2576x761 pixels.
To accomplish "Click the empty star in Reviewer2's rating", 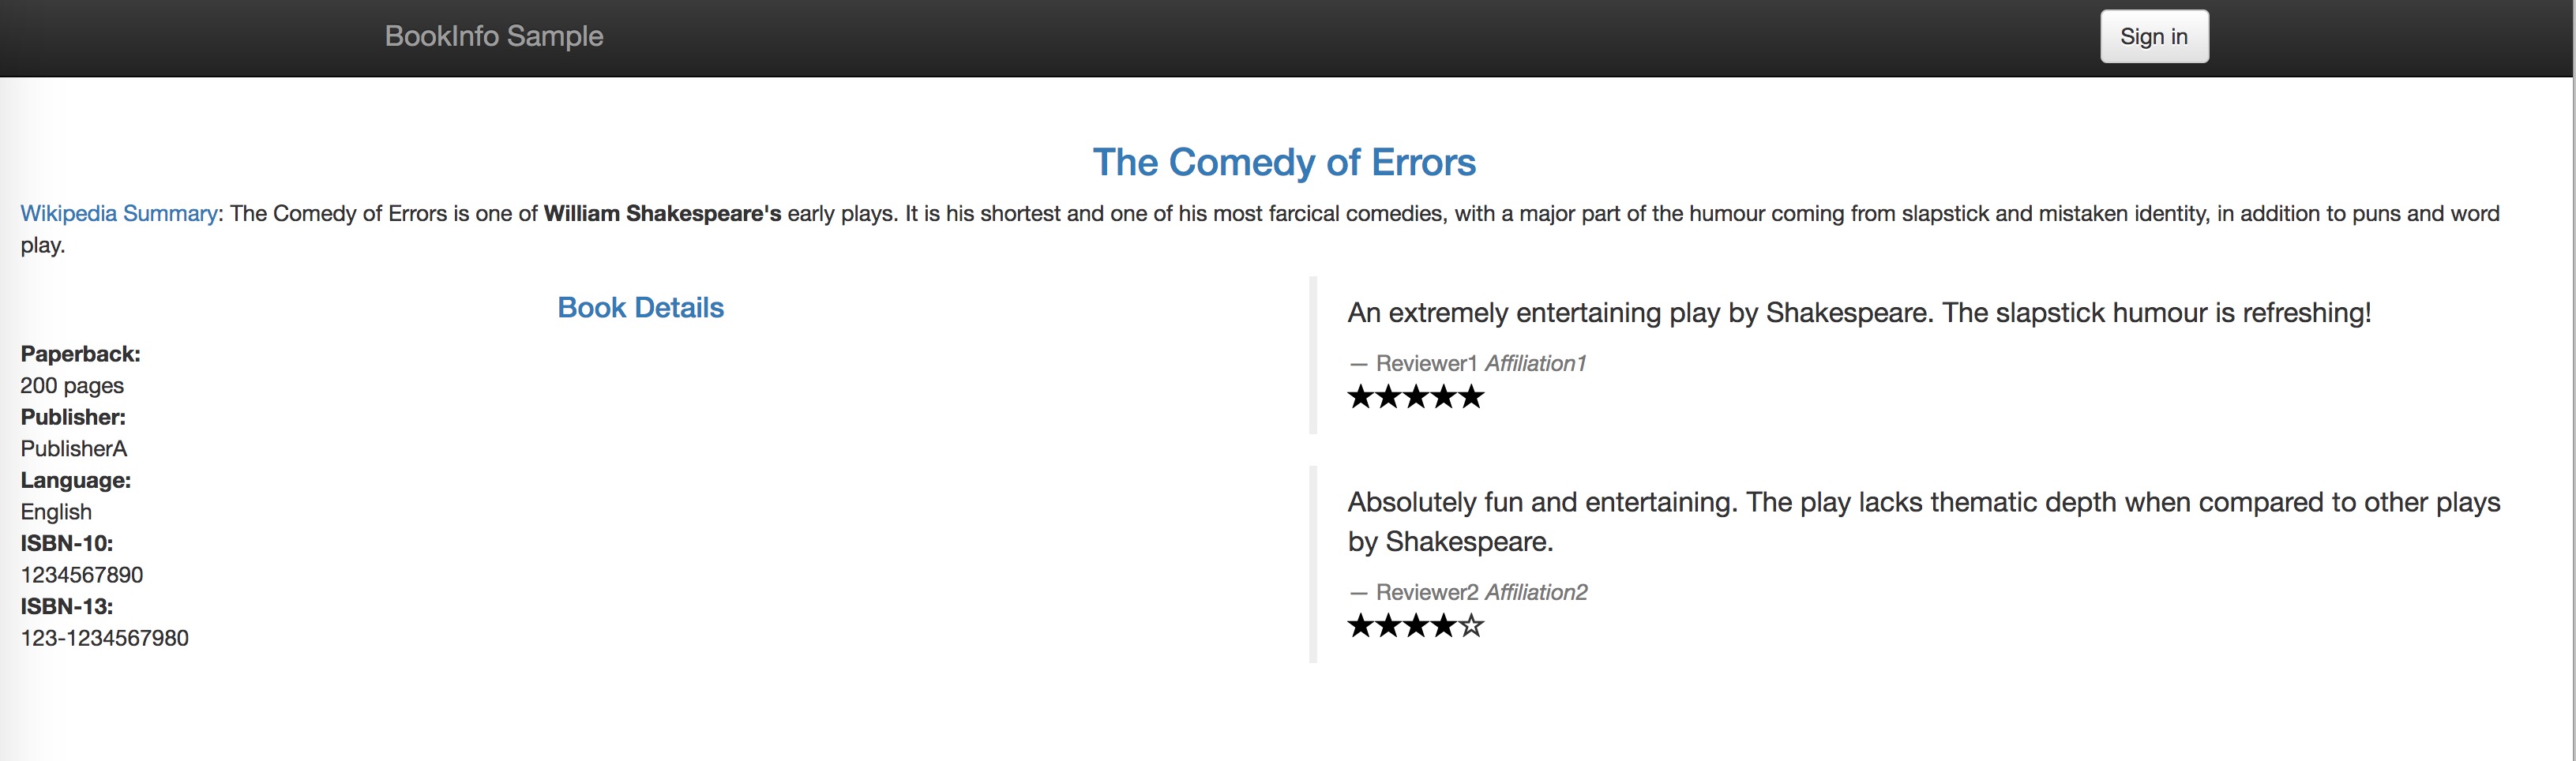I will [1471, 626].
